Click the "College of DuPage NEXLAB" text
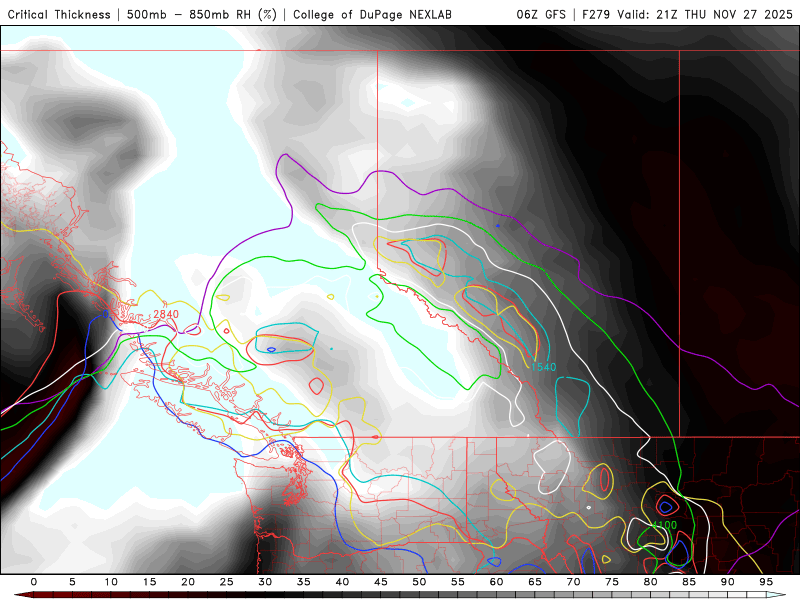This screenshot has height=600, width=800. (x=372, y=14)
